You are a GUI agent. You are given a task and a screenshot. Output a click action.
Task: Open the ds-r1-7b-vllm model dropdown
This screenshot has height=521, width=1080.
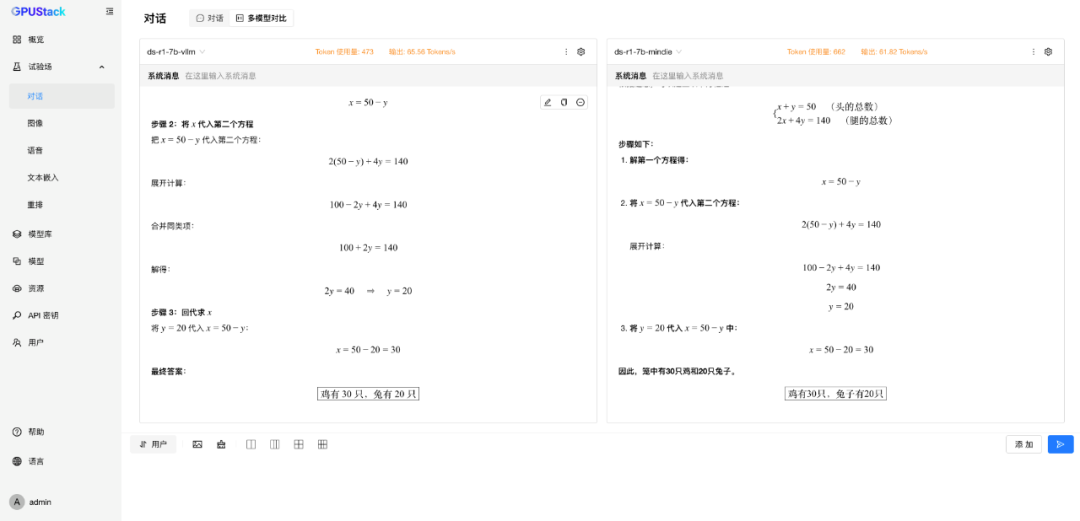point(176,52)
